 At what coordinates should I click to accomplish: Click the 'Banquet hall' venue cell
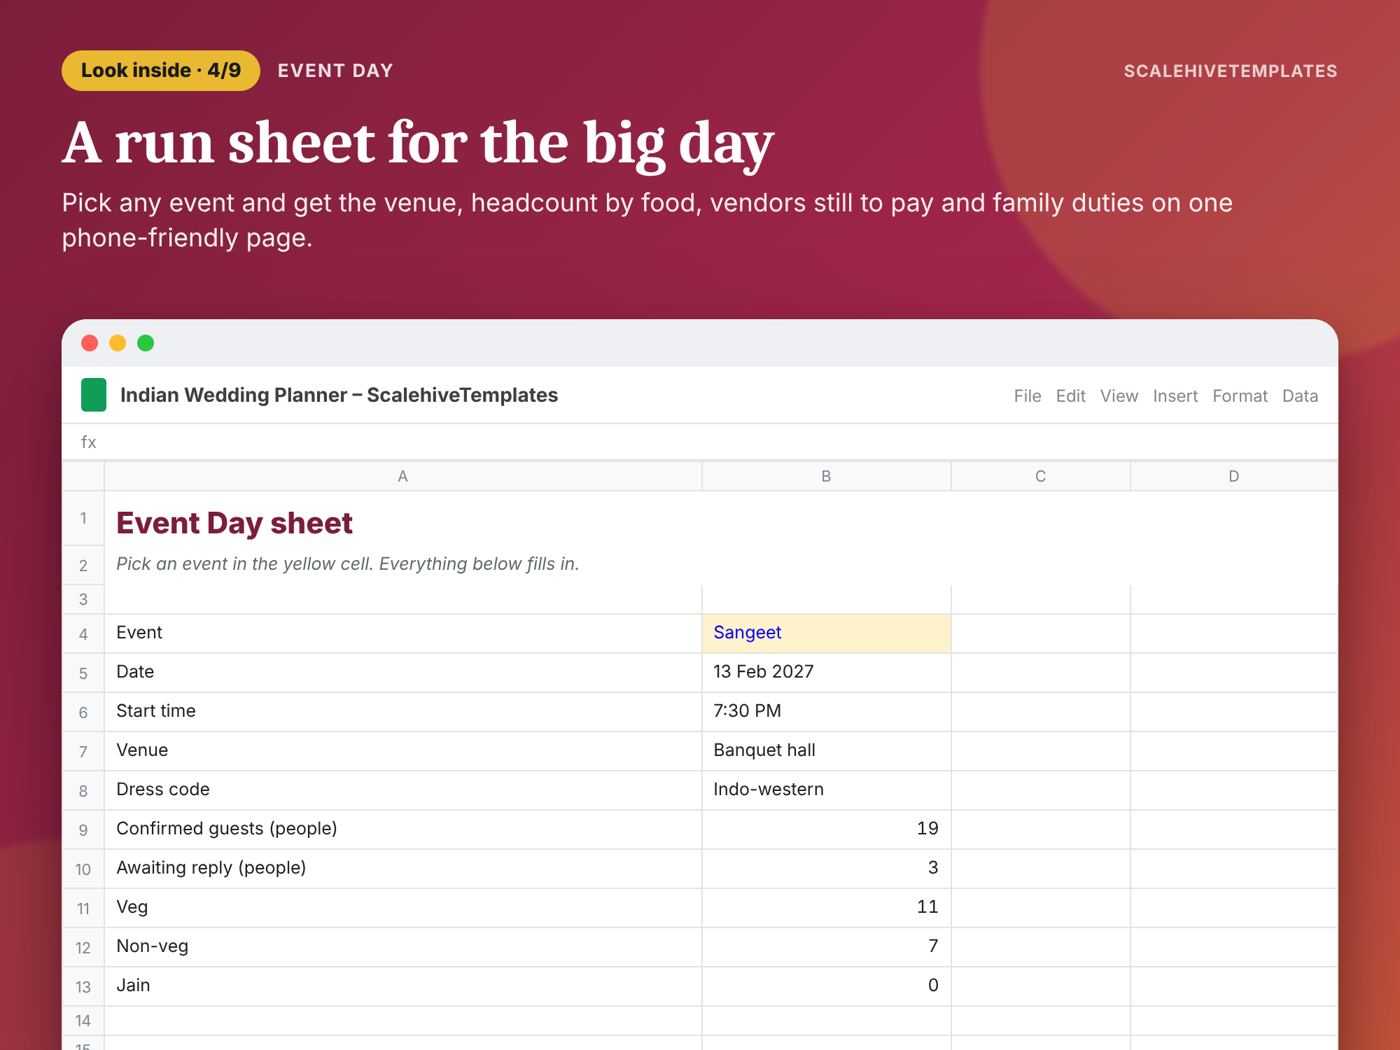[x=826, y=750]
